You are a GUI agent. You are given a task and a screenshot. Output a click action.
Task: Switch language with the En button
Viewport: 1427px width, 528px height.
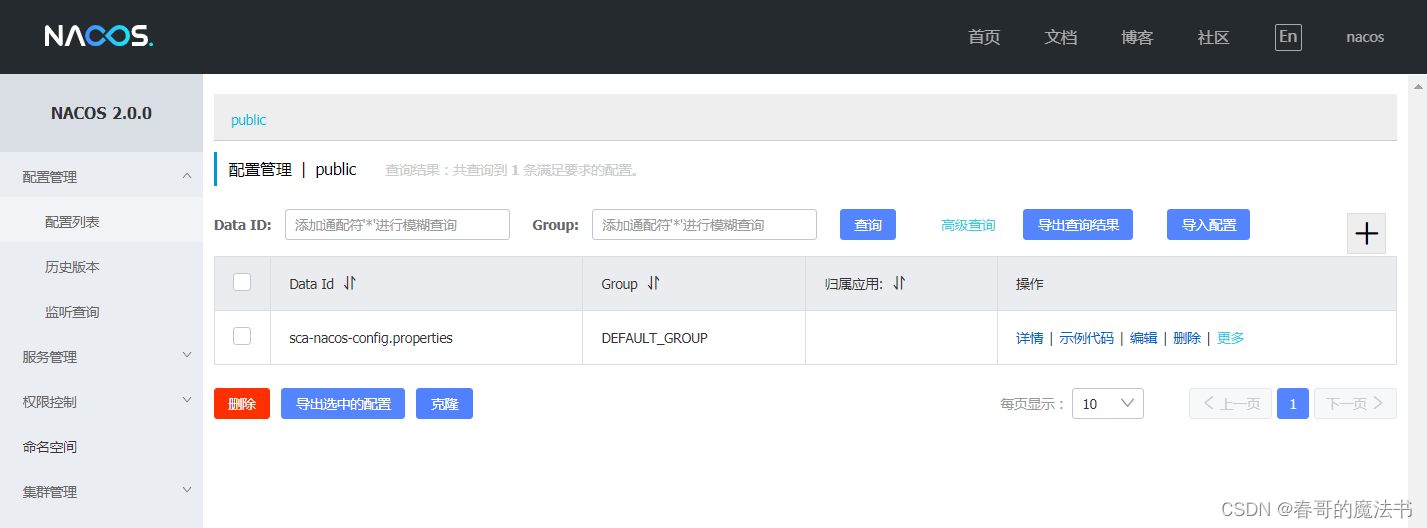pyautogui.click(x=1288, y=37)
